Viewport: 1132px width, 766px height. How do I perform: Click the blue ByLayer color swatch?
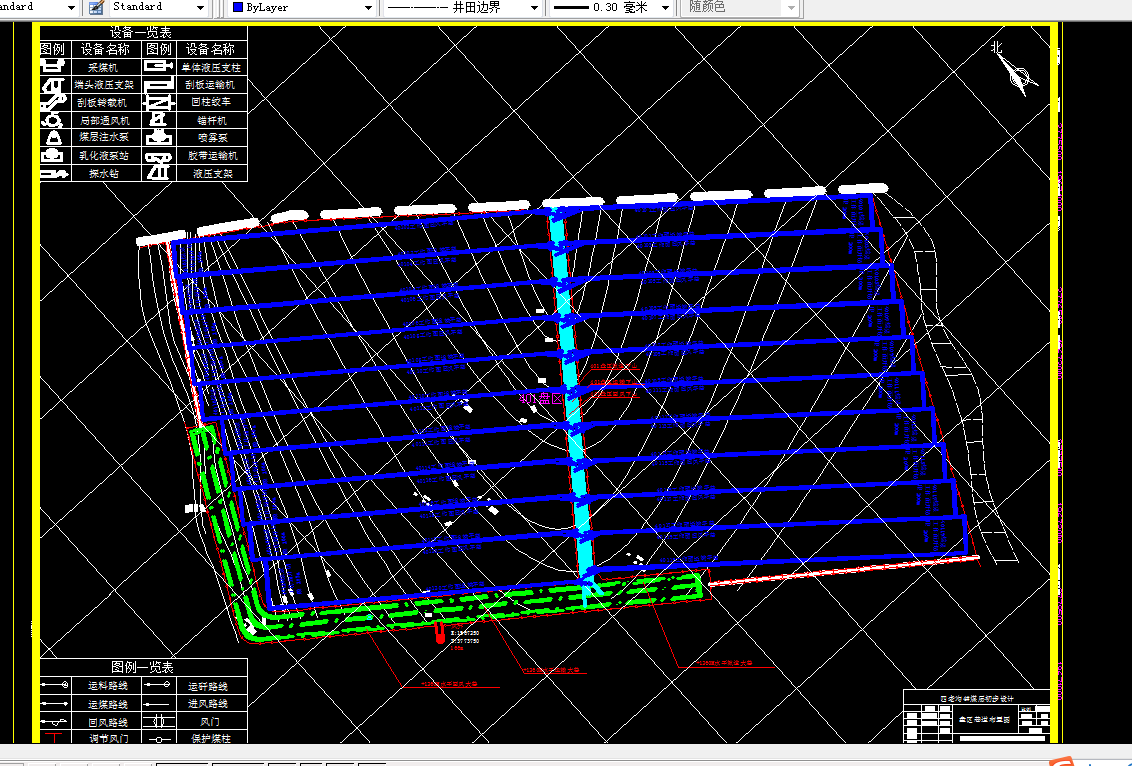238,7
